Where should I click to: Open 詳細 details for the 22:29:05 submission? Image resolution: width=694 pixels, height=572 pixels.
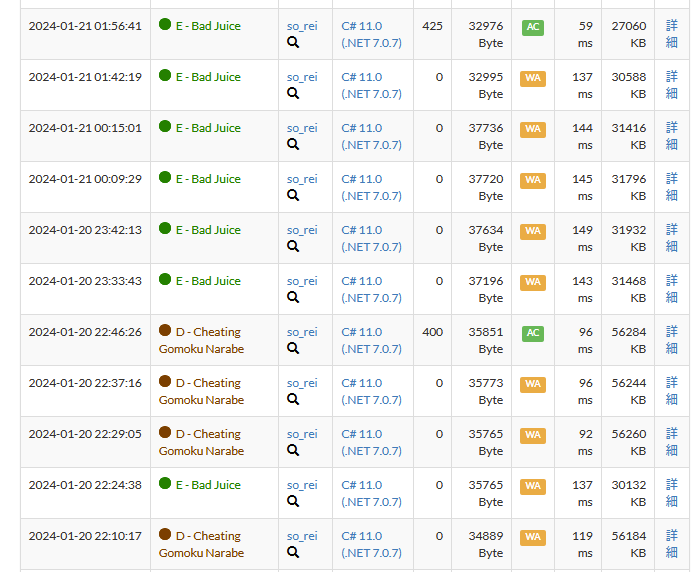click(x=672, y=442)
